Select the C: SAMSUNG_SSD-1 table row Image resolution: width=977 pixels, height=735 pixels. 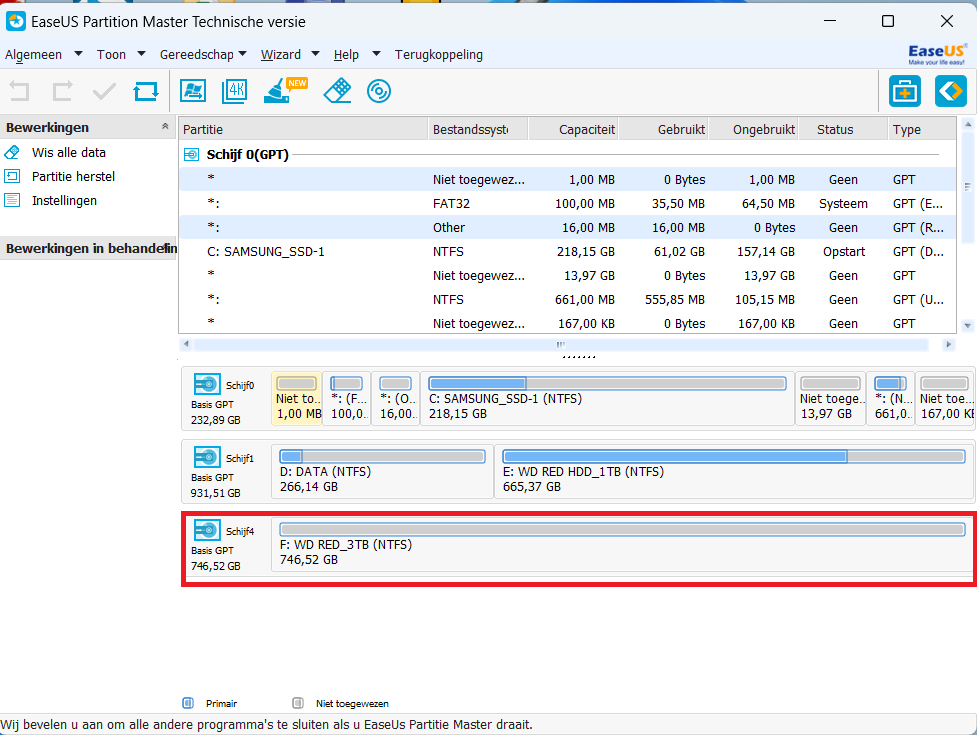(x=567, y=252)
